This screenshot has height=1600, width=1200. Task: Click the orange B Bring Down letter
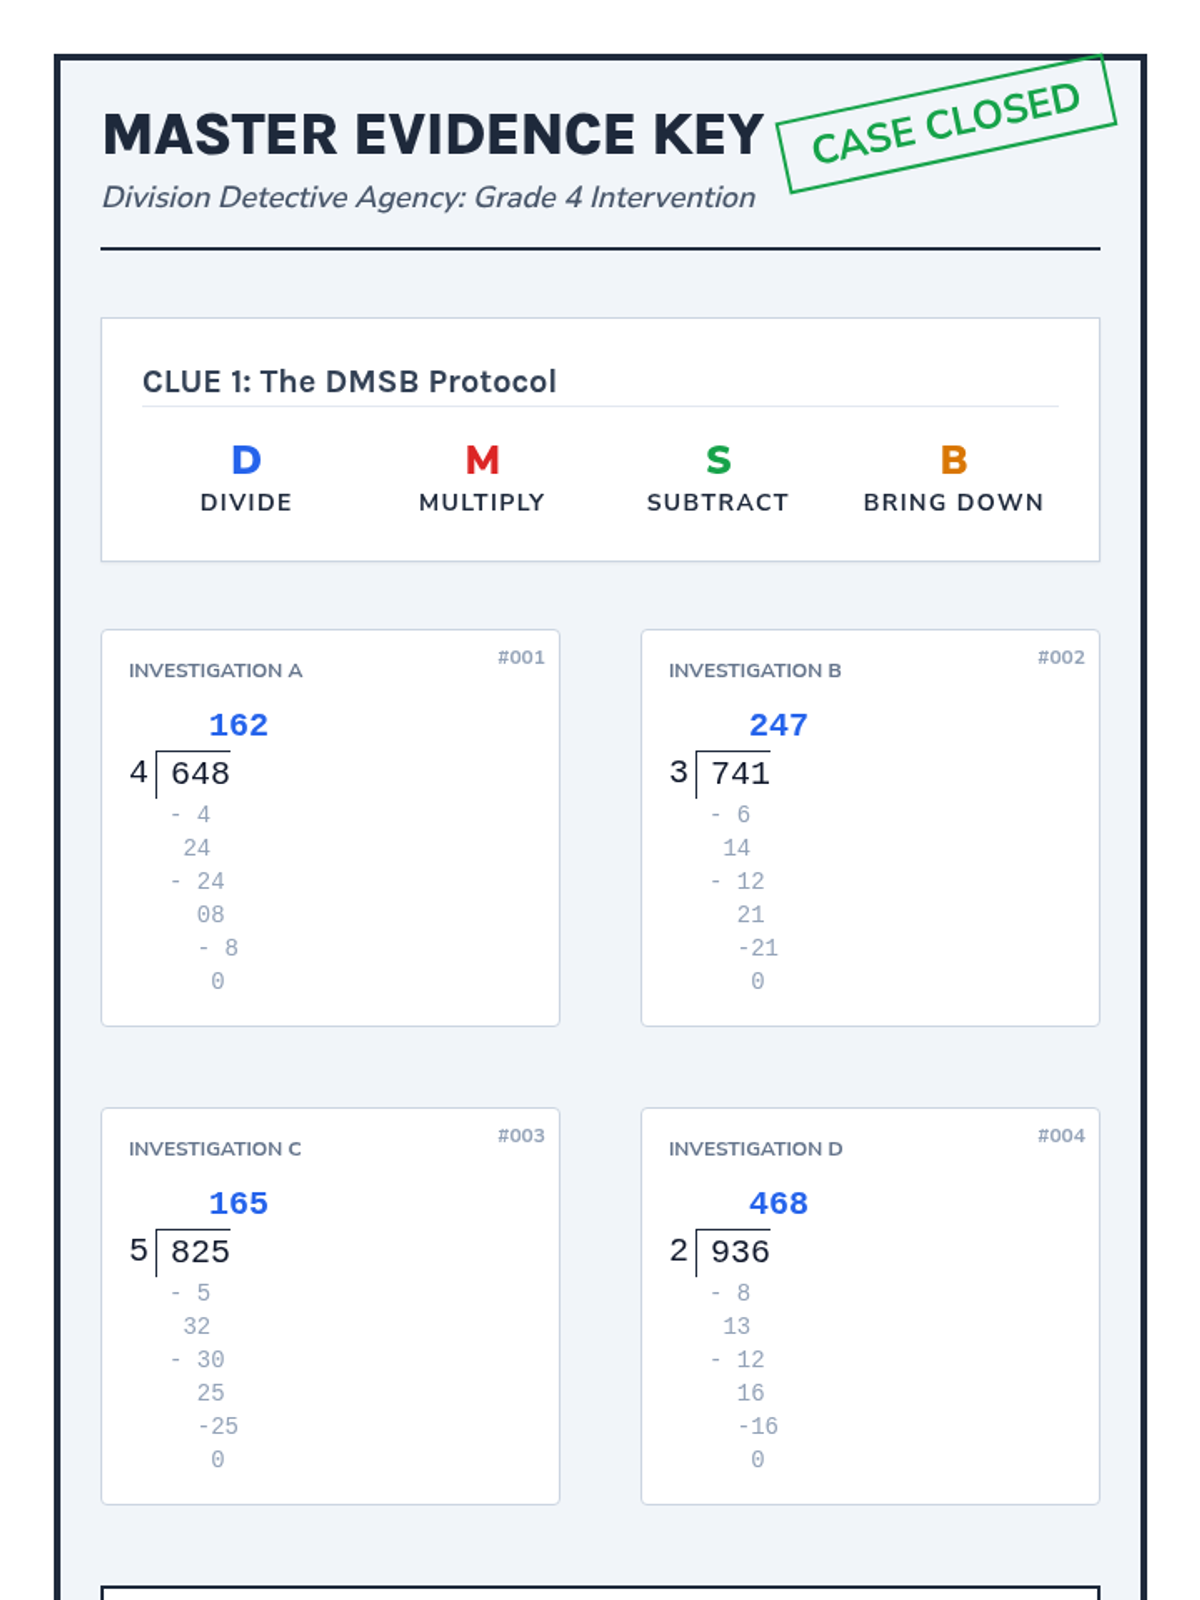953,460
